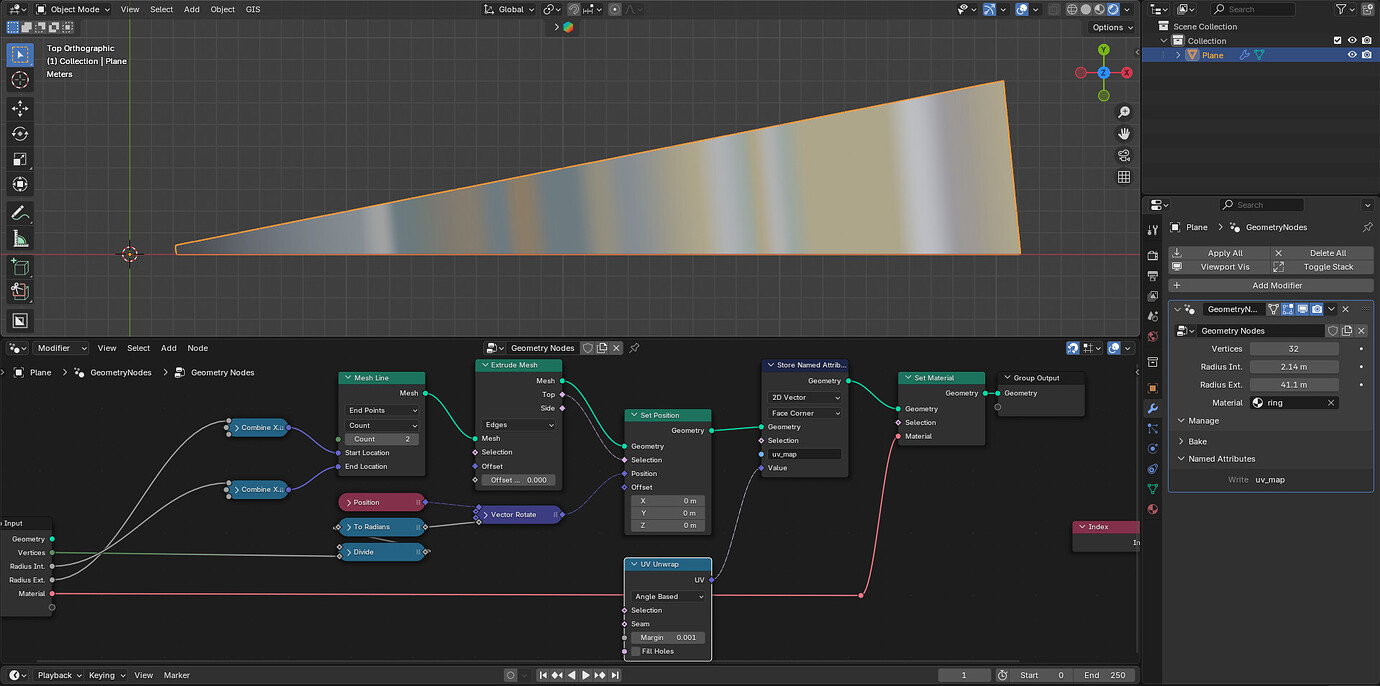
Task: Pin the properties editor context
Action: coord(1367,227)
